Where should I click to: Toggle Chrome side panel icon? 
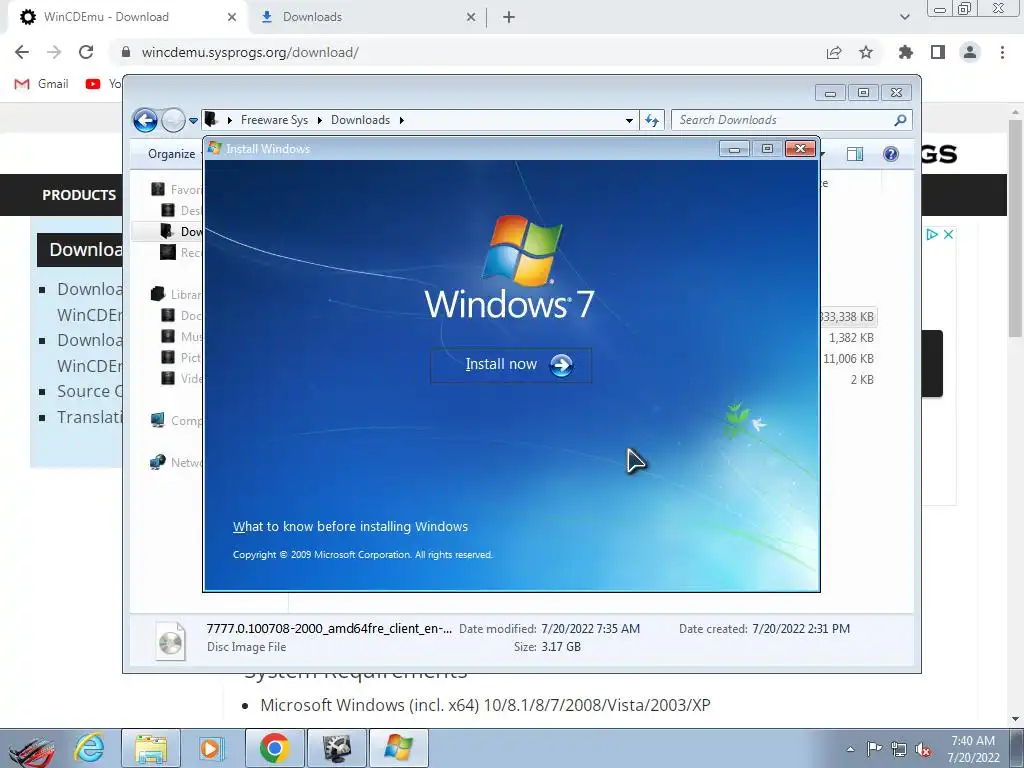[938, 52]
